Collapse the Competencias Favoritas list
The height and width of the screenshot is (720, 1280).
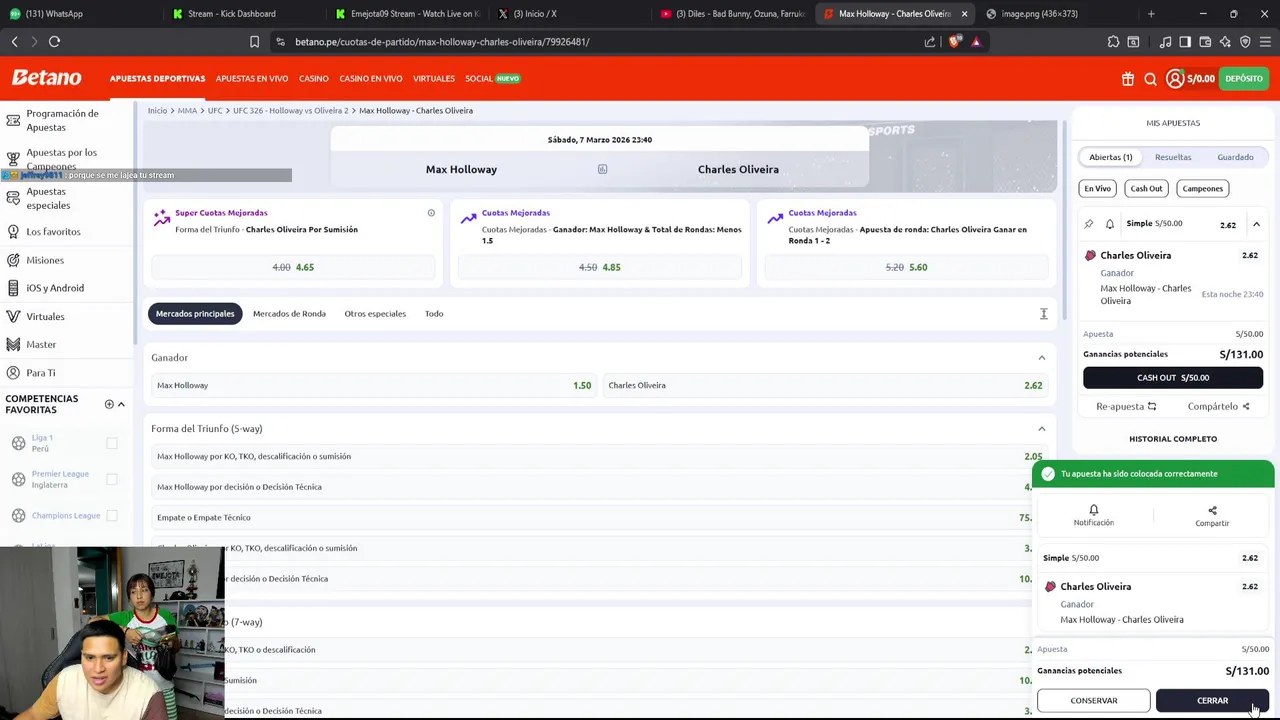pyautogui.click(x=121, y=404)
